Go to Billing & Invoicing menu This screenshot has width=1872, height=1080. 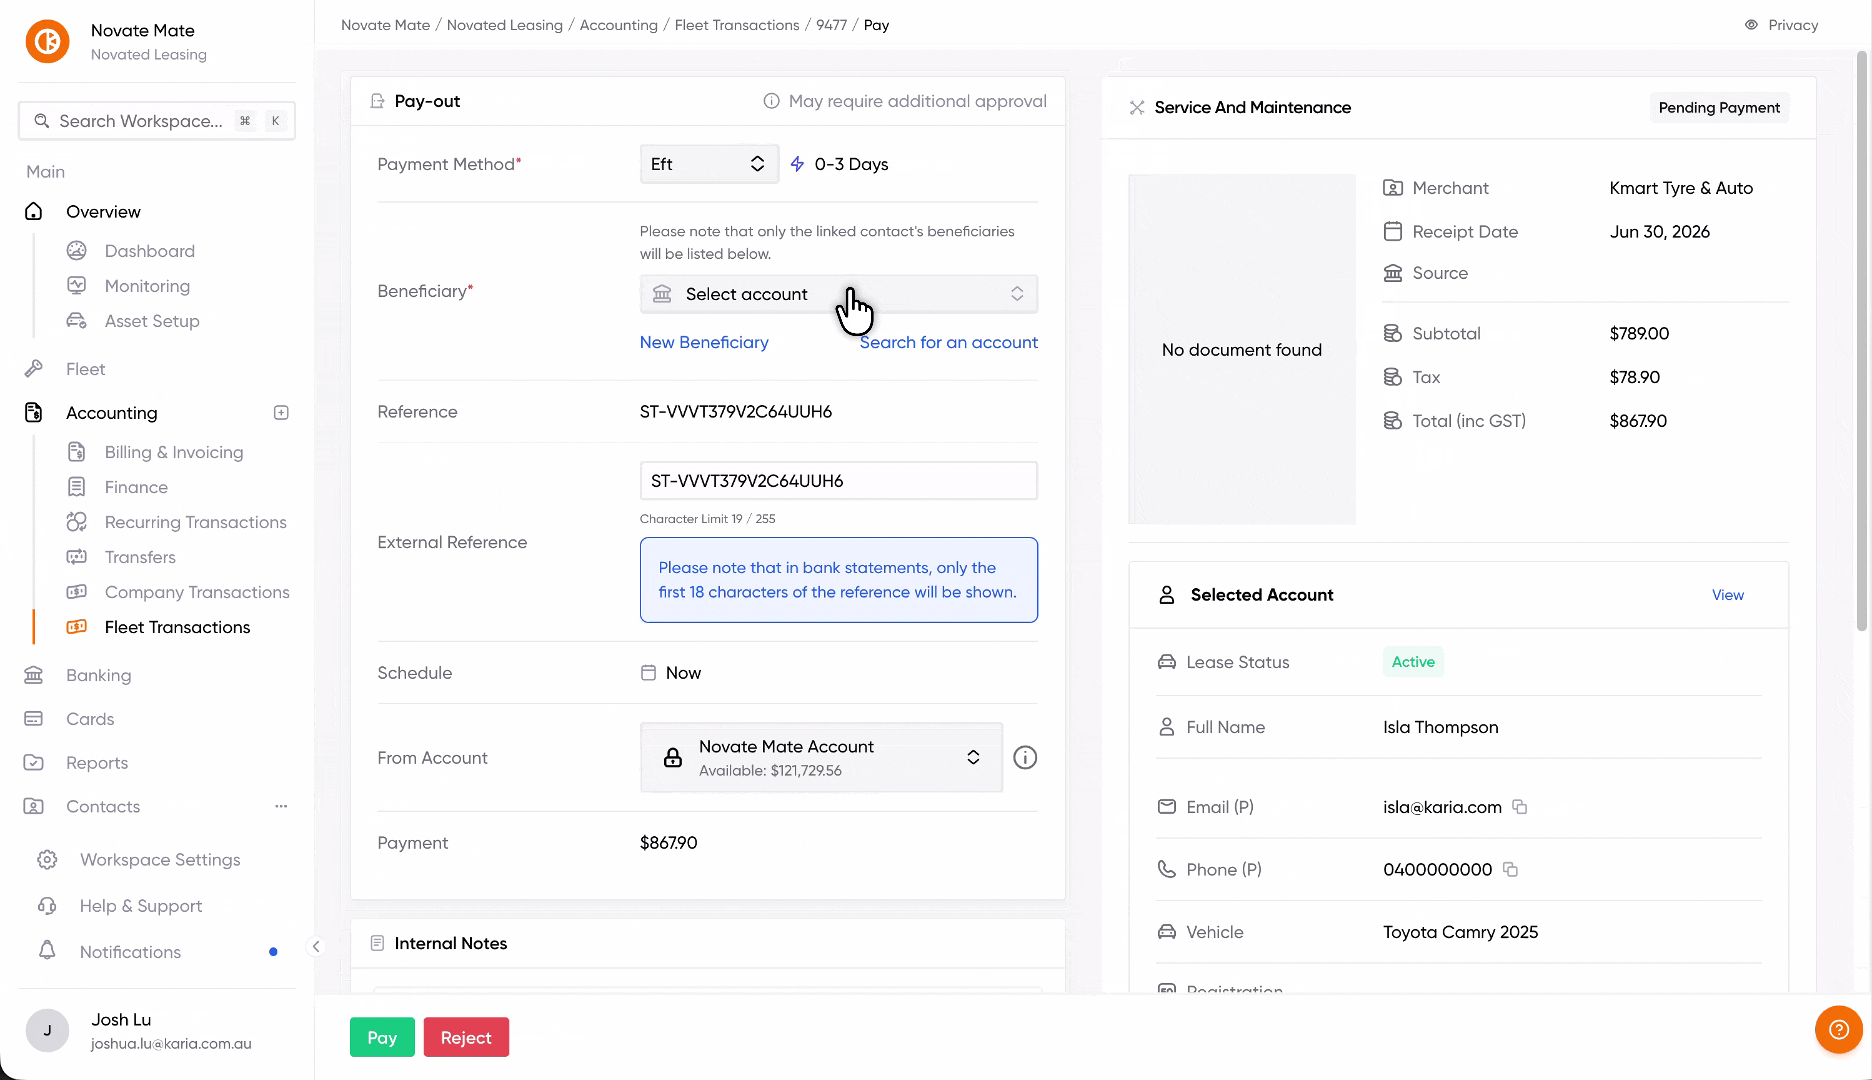pyautogui.click(x=174, y=452)
